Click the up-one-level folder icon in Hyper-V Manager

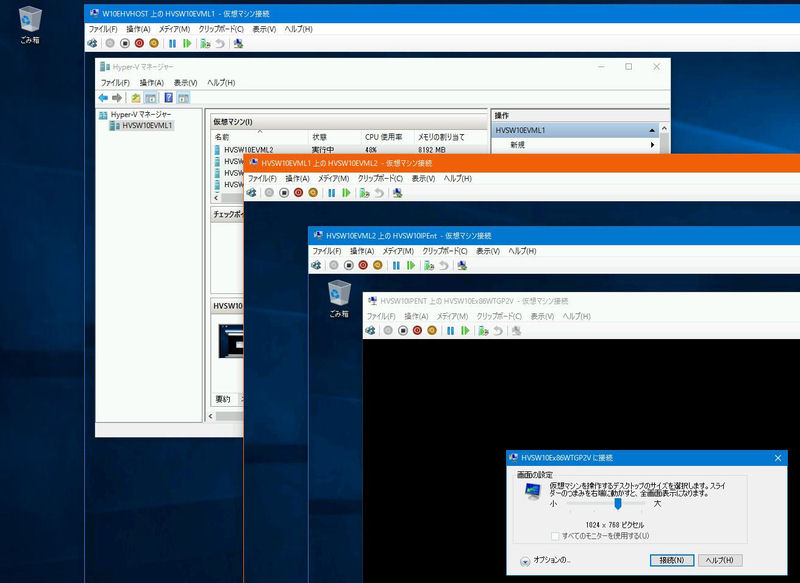point(136,97)
